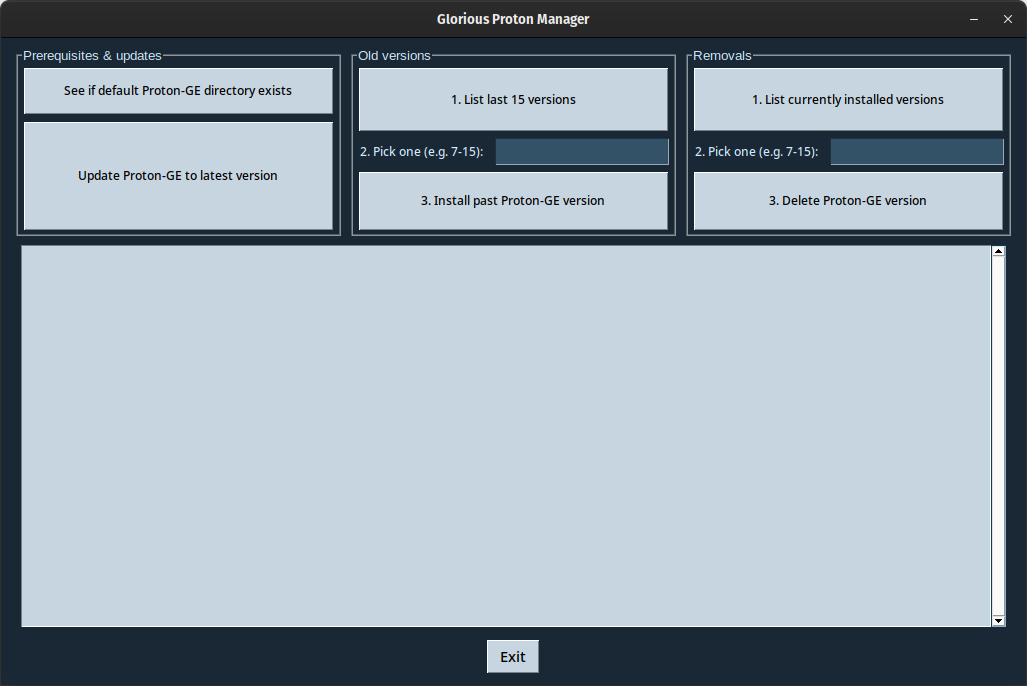1027x686 pixels.
Task: Close the Glorious Proton Manager window
Action: [1008, 19]
